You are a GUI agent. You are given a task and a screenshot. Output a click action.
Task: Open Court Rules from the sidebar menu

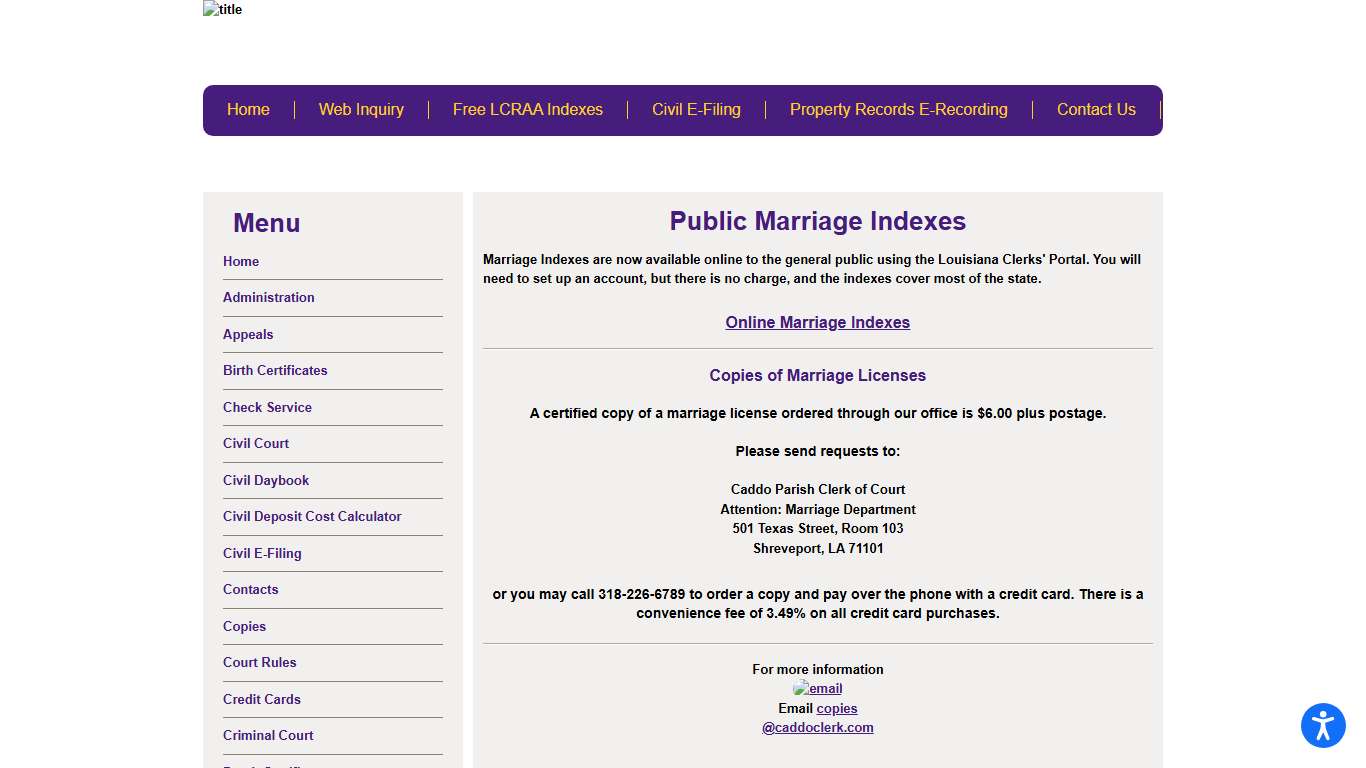tap(259, 662)
